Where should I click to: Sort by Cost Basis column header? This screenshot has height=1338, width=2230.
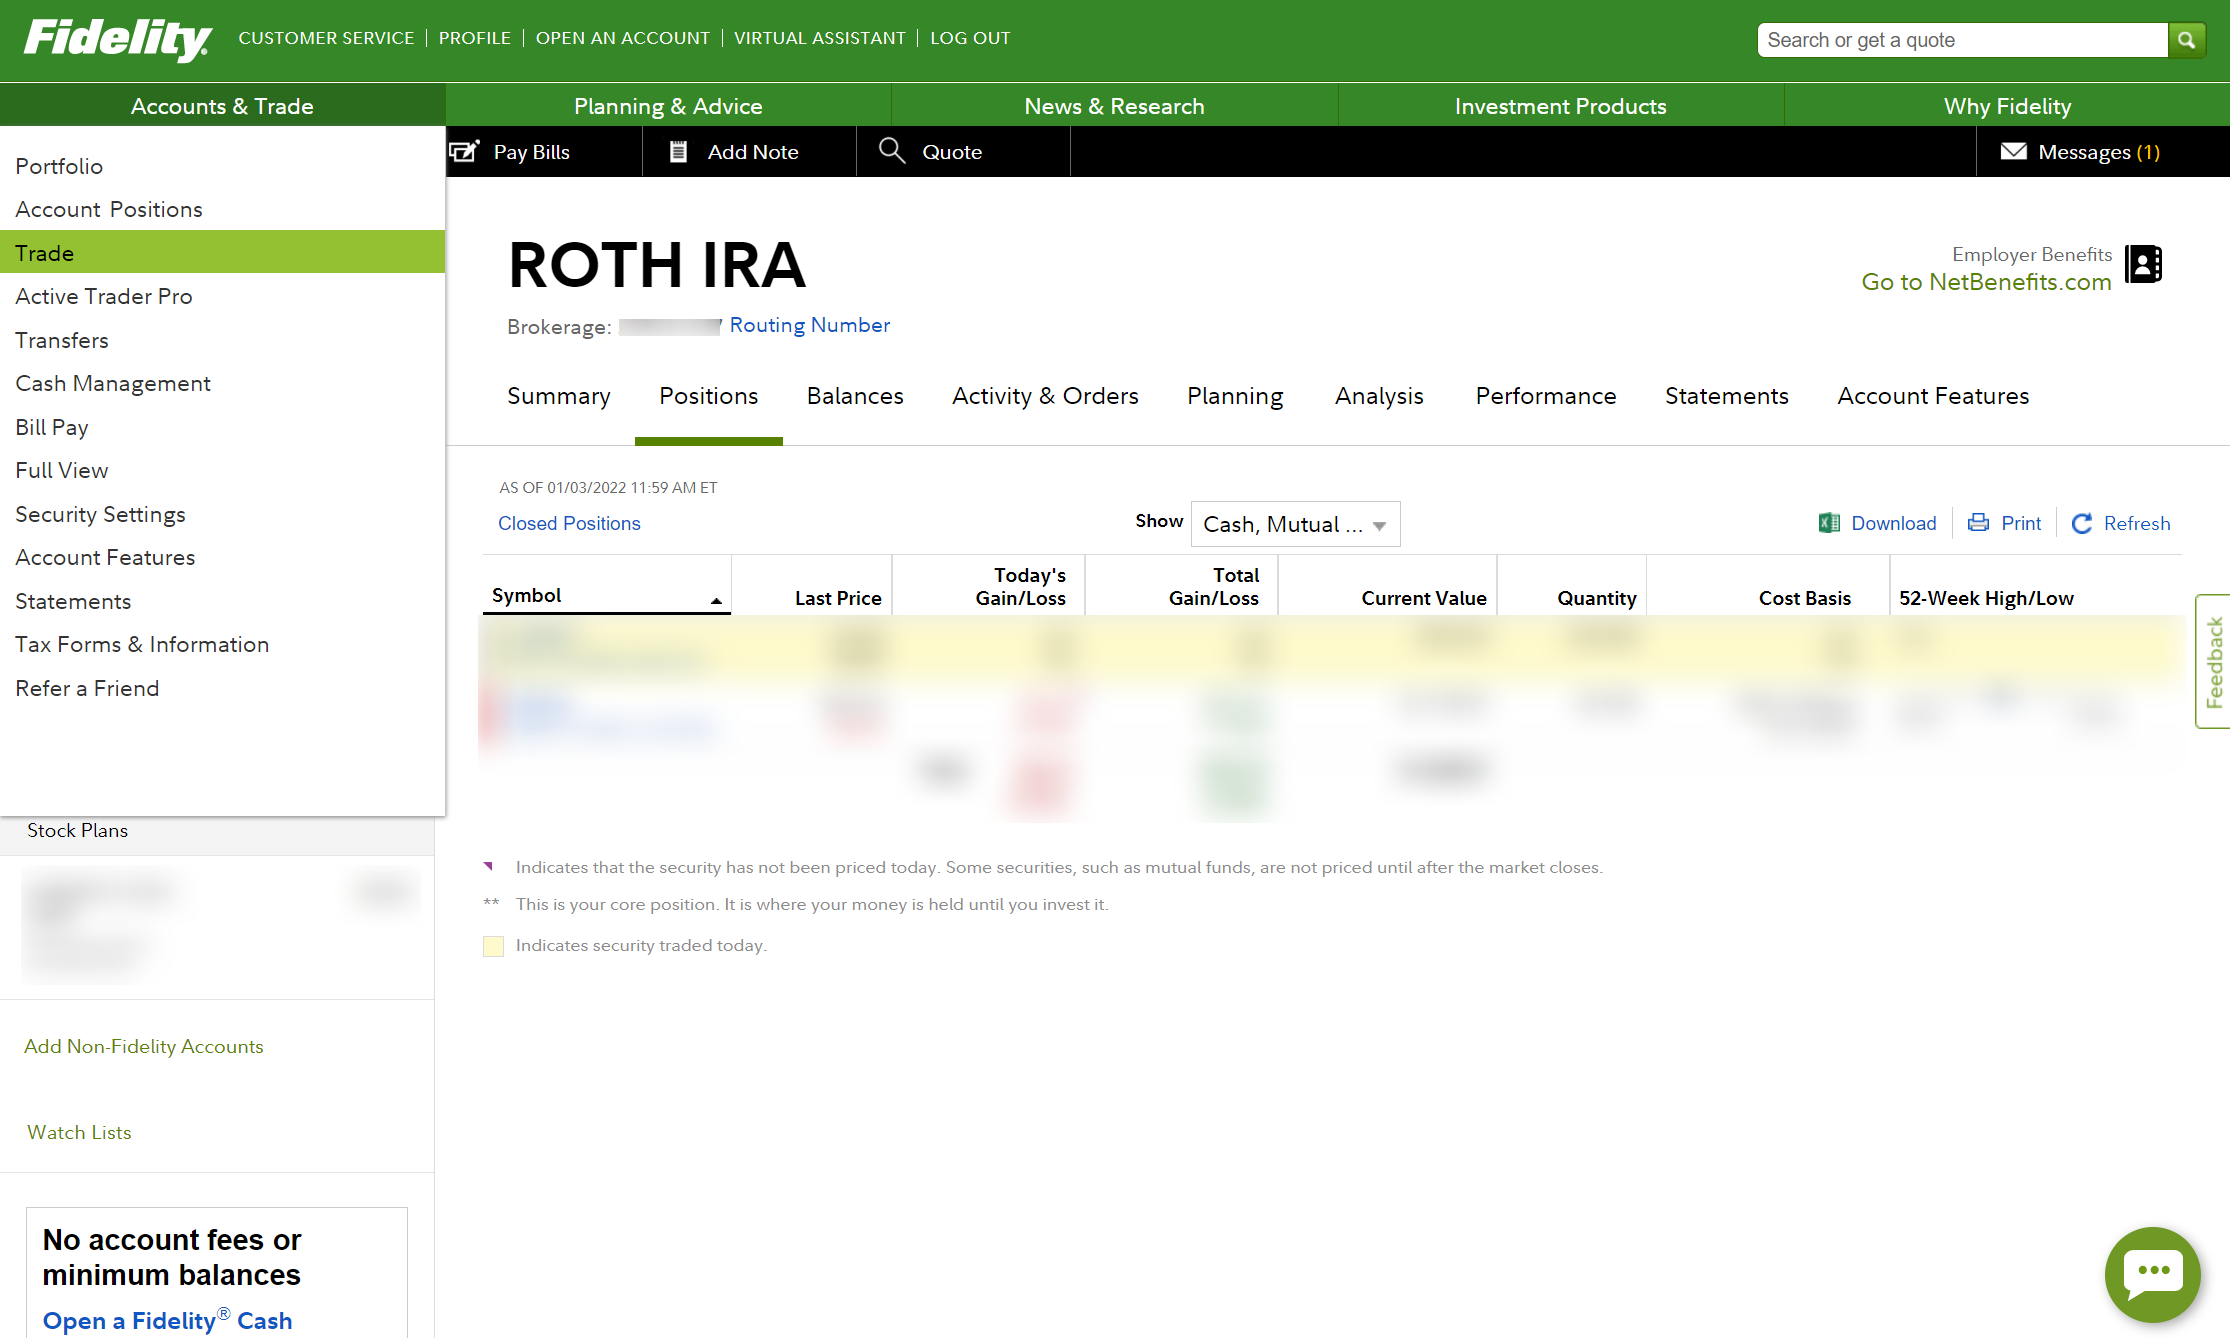pos(1804,598)
